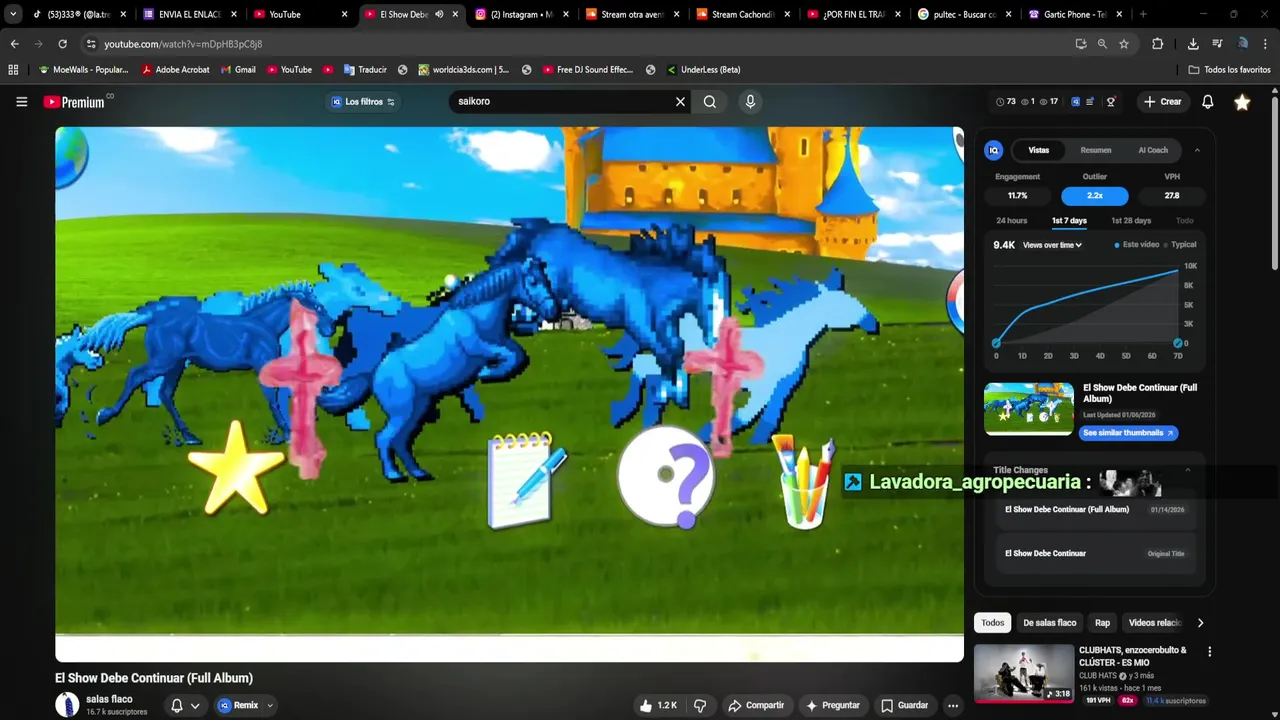Screen dimensions: 1280x720
Task: Toggle the Typical chart series
Action: [1180, 244]
